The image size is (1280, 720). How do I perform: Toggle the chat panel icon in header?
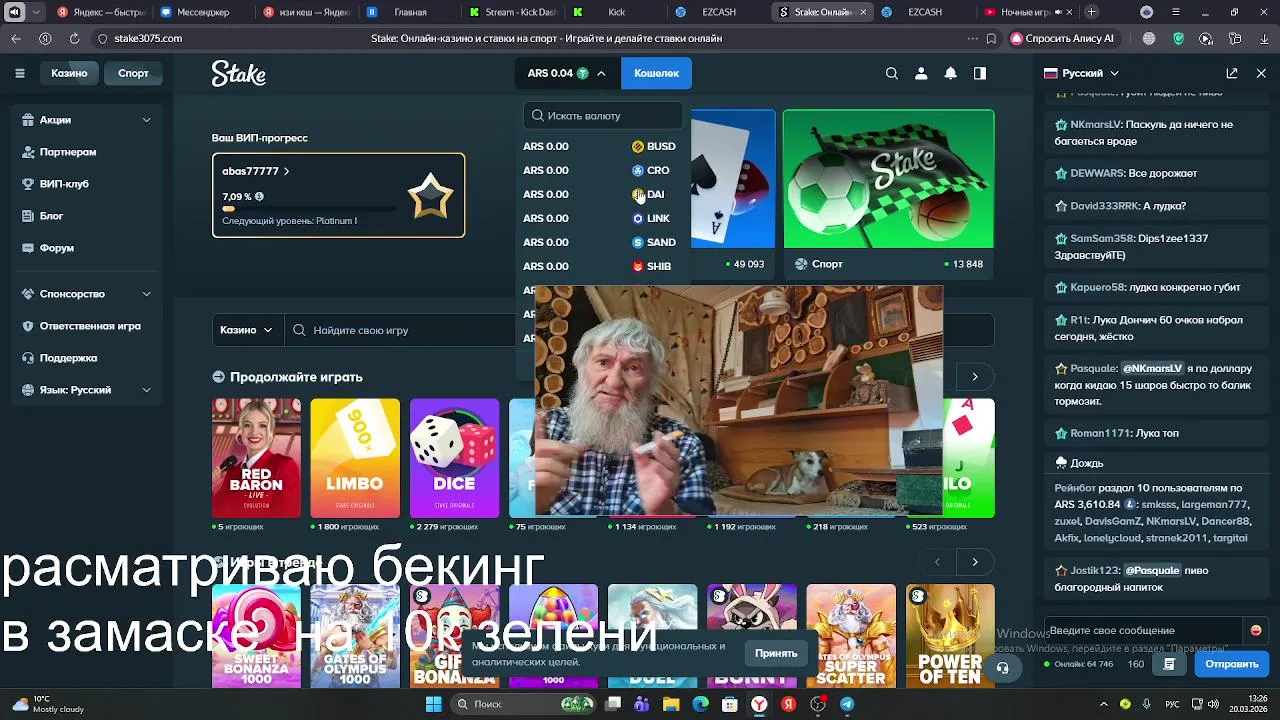pos(980,73)
